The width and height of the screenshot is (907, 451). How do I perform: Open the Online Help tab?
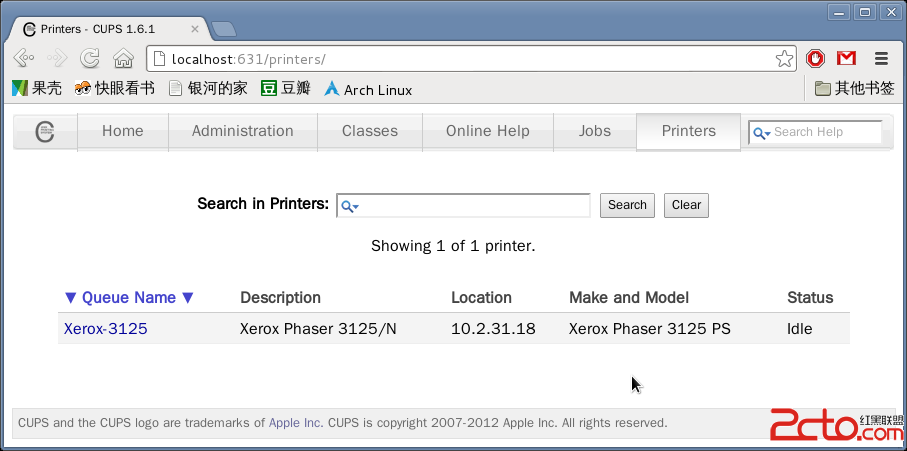click(x=488, y=131)
